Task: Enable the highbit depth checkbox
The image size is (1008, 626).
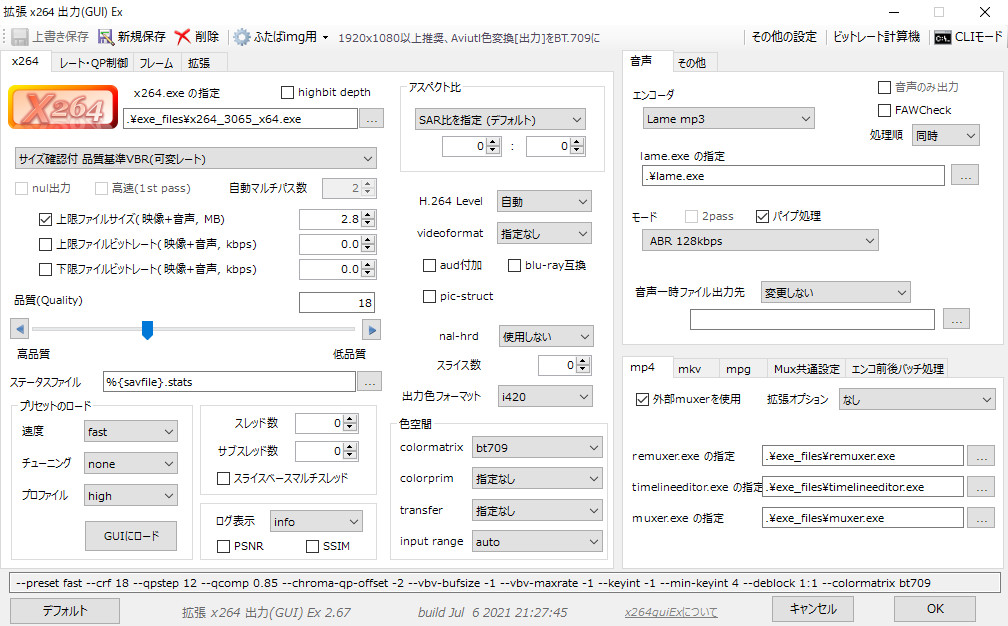Action: coord(288,93)
